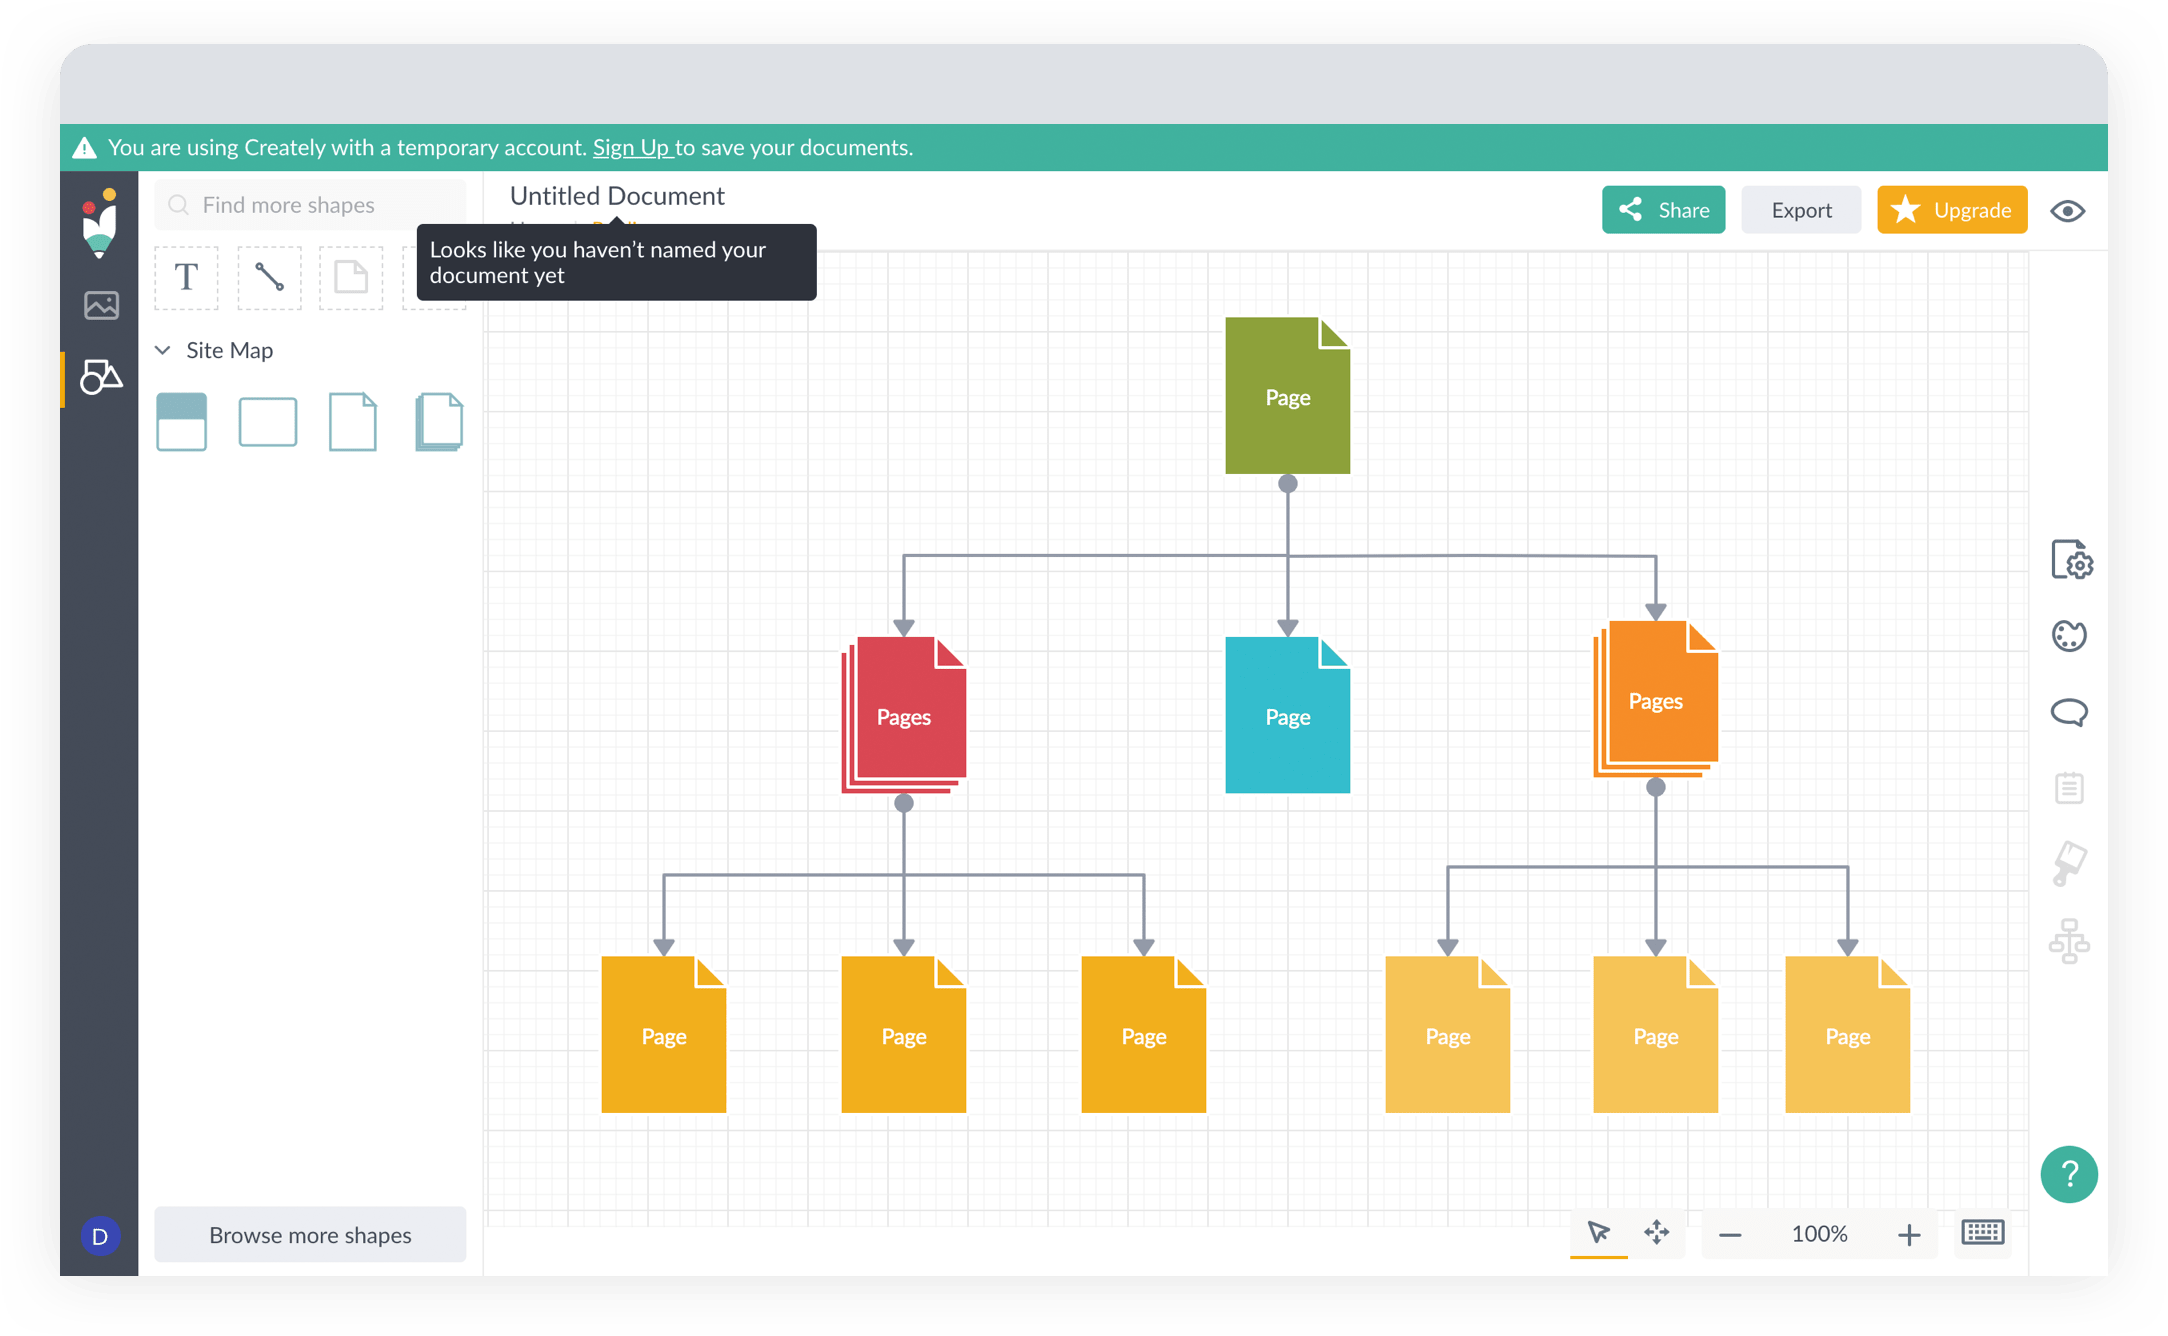Switch to the pan move mode
Image resolution: width=2168 pixels, height=1336 pixels.
(x=1656, y=1233)
